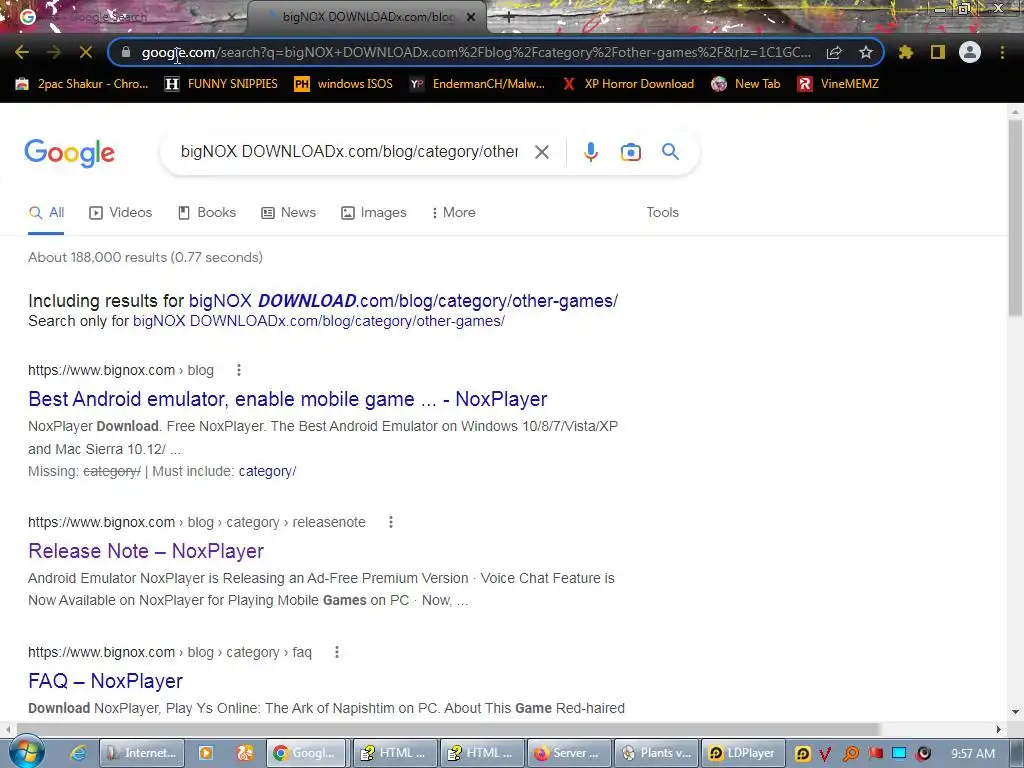Share this page from the address bar
Screen dimensions: 1024x768
click(834, 52)
